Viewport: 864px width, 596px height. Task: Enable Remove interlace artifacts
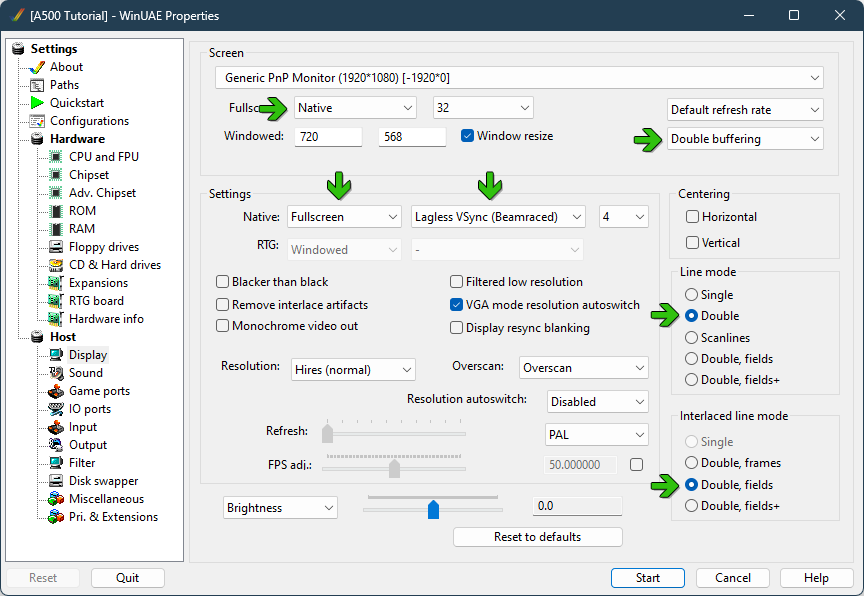point(223,305)
